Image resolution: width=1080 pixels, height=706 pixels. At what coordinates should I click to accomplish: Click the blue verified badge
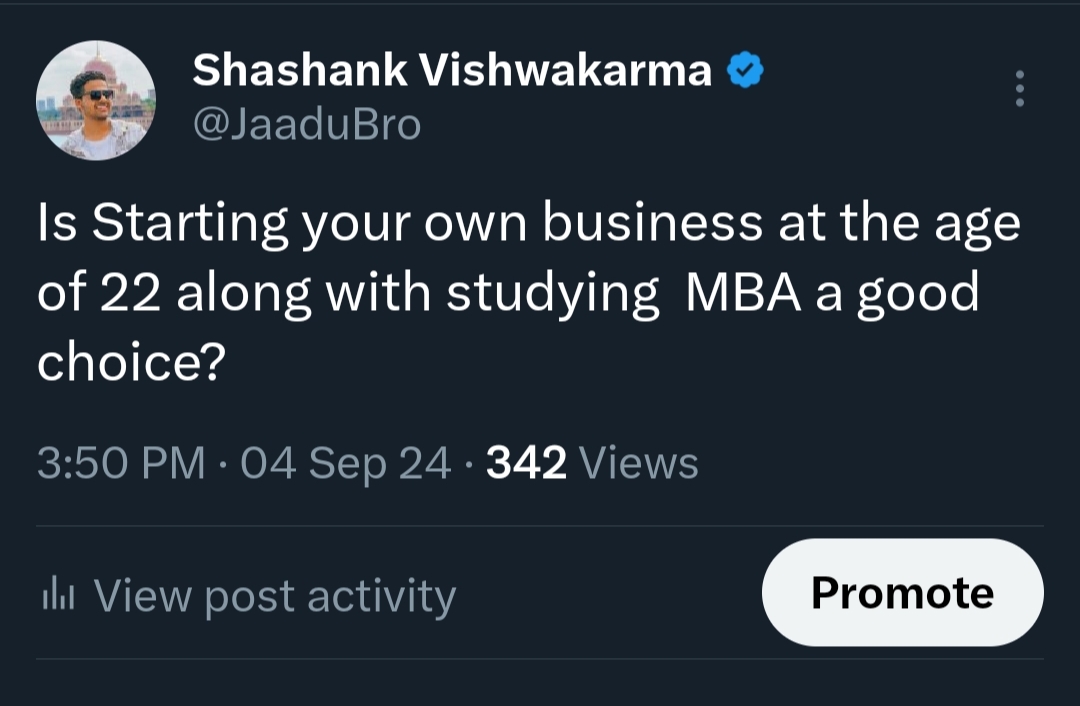point(744,71)
